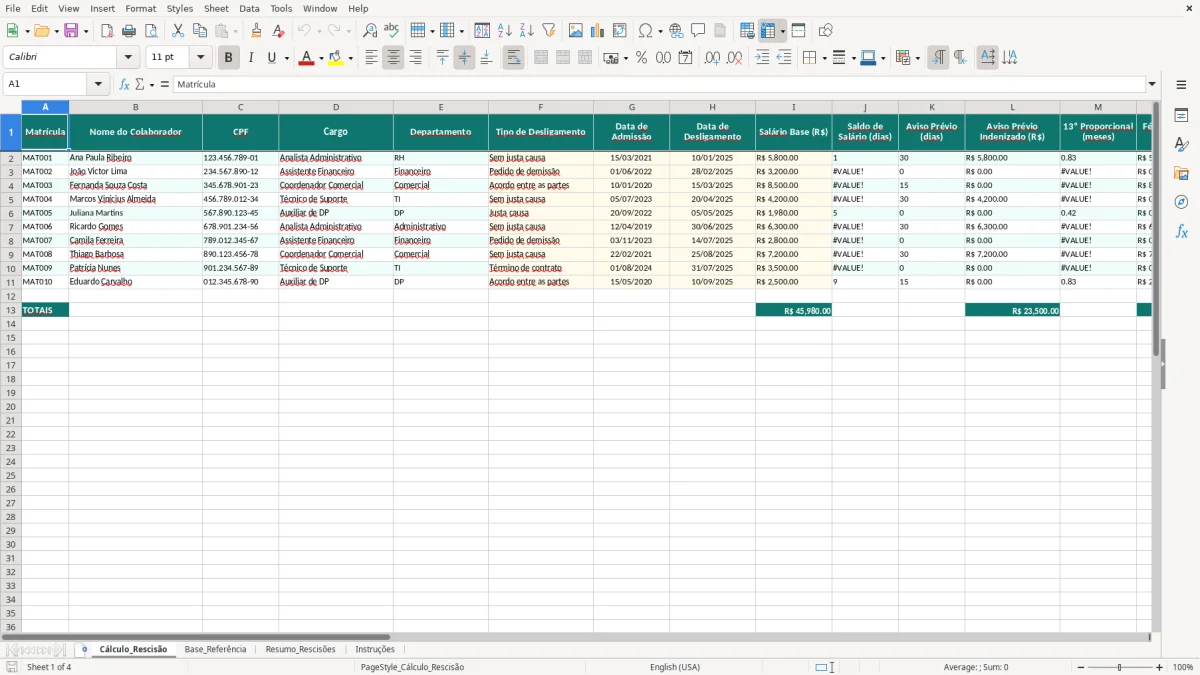
Task: Click the Save document icon
Action: [71, 31]
